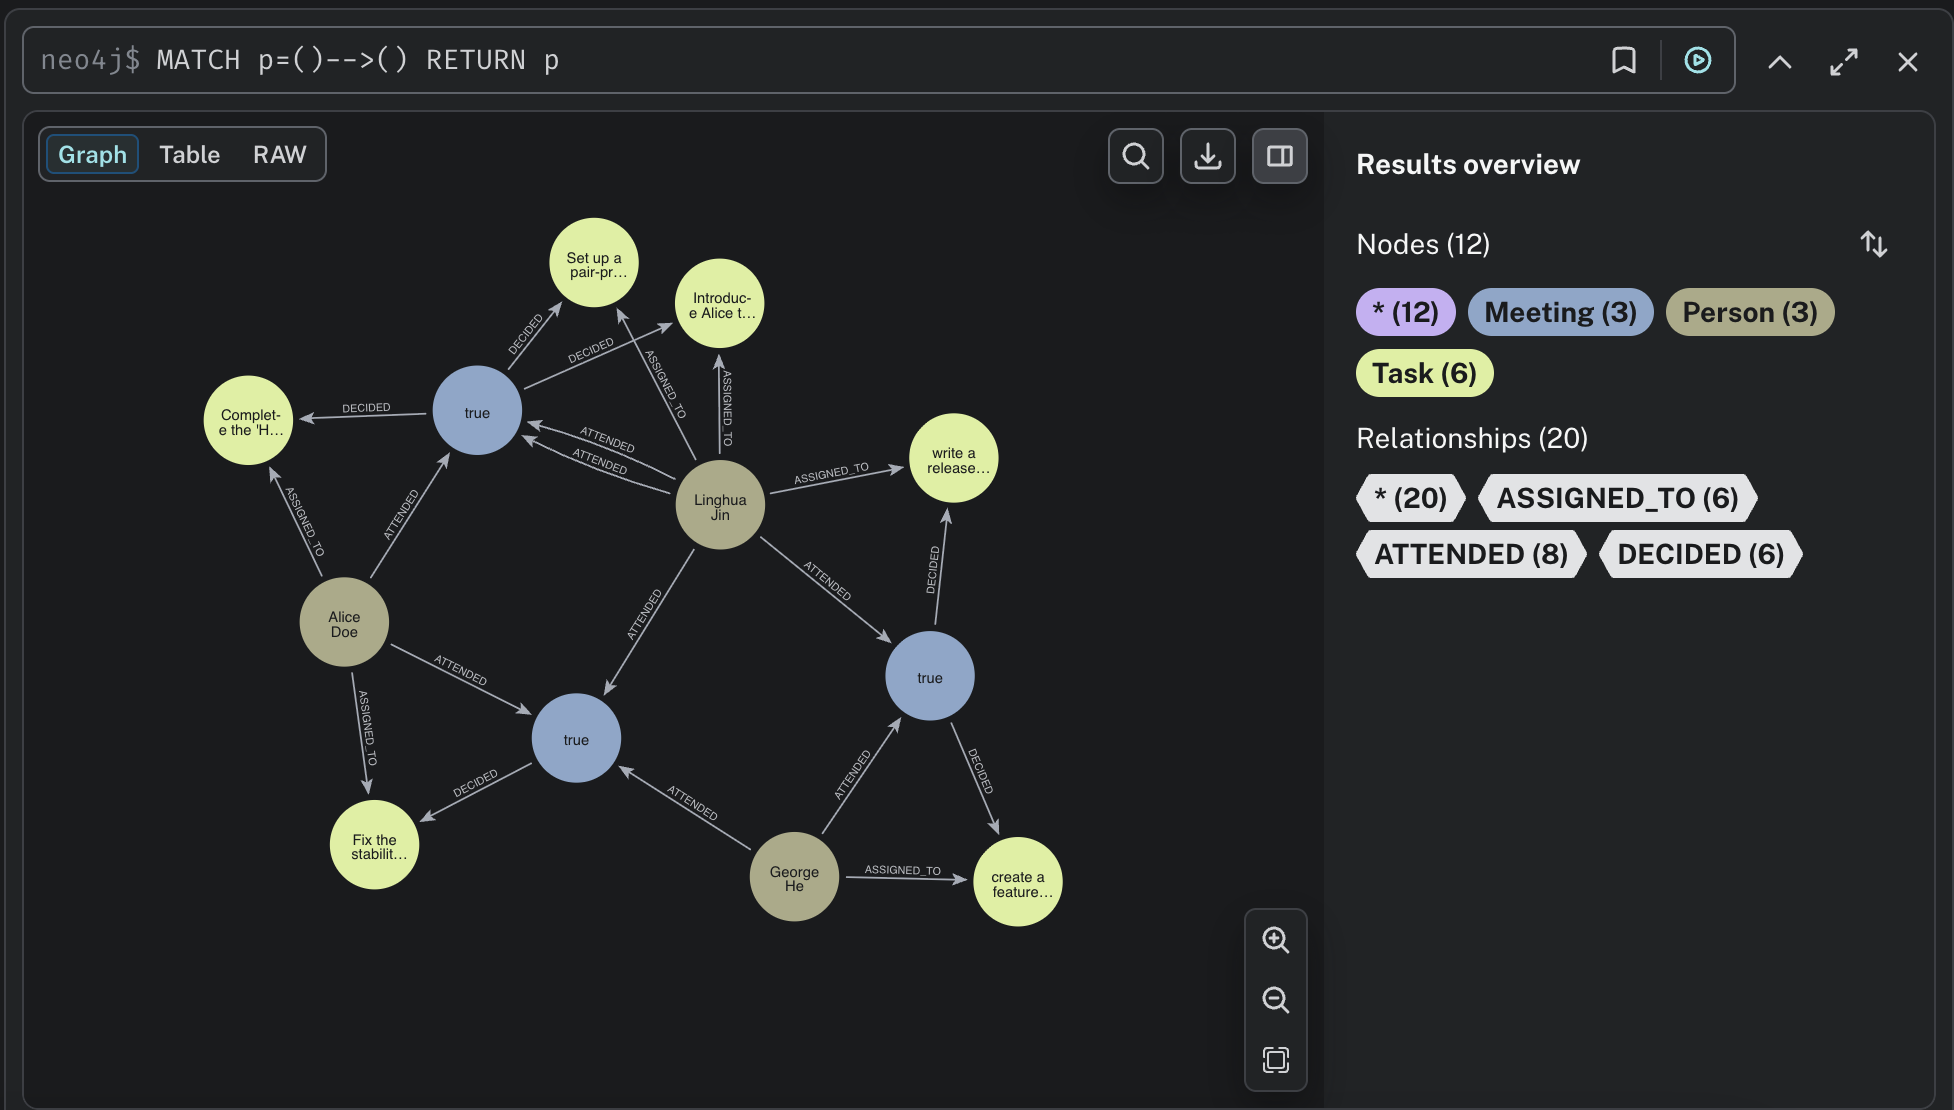This screenshot has width=1954, height=1110.
Task: Open the graph search tool
Action: 1135,156
